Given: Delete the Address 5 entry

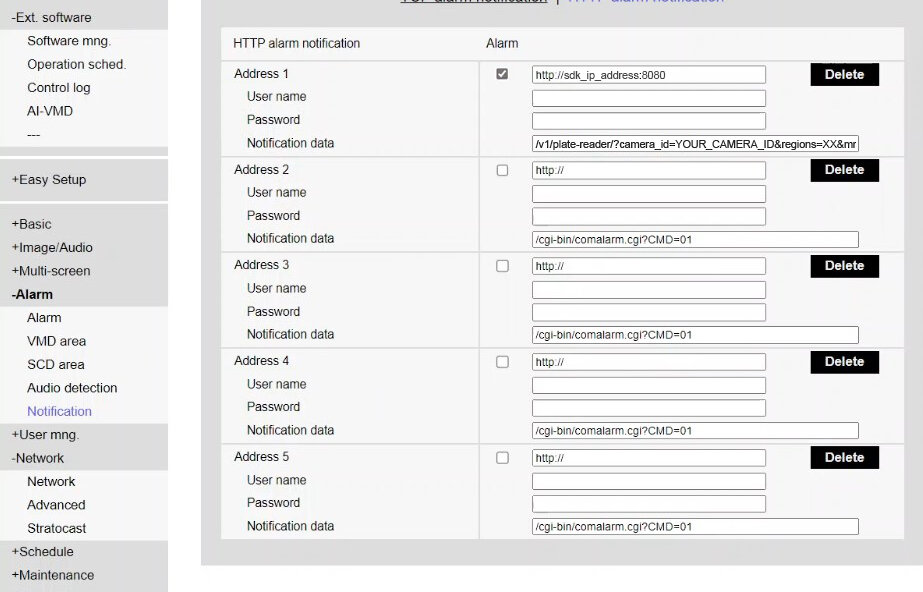Looking at the screenshot, I should [x=844, y=458].
